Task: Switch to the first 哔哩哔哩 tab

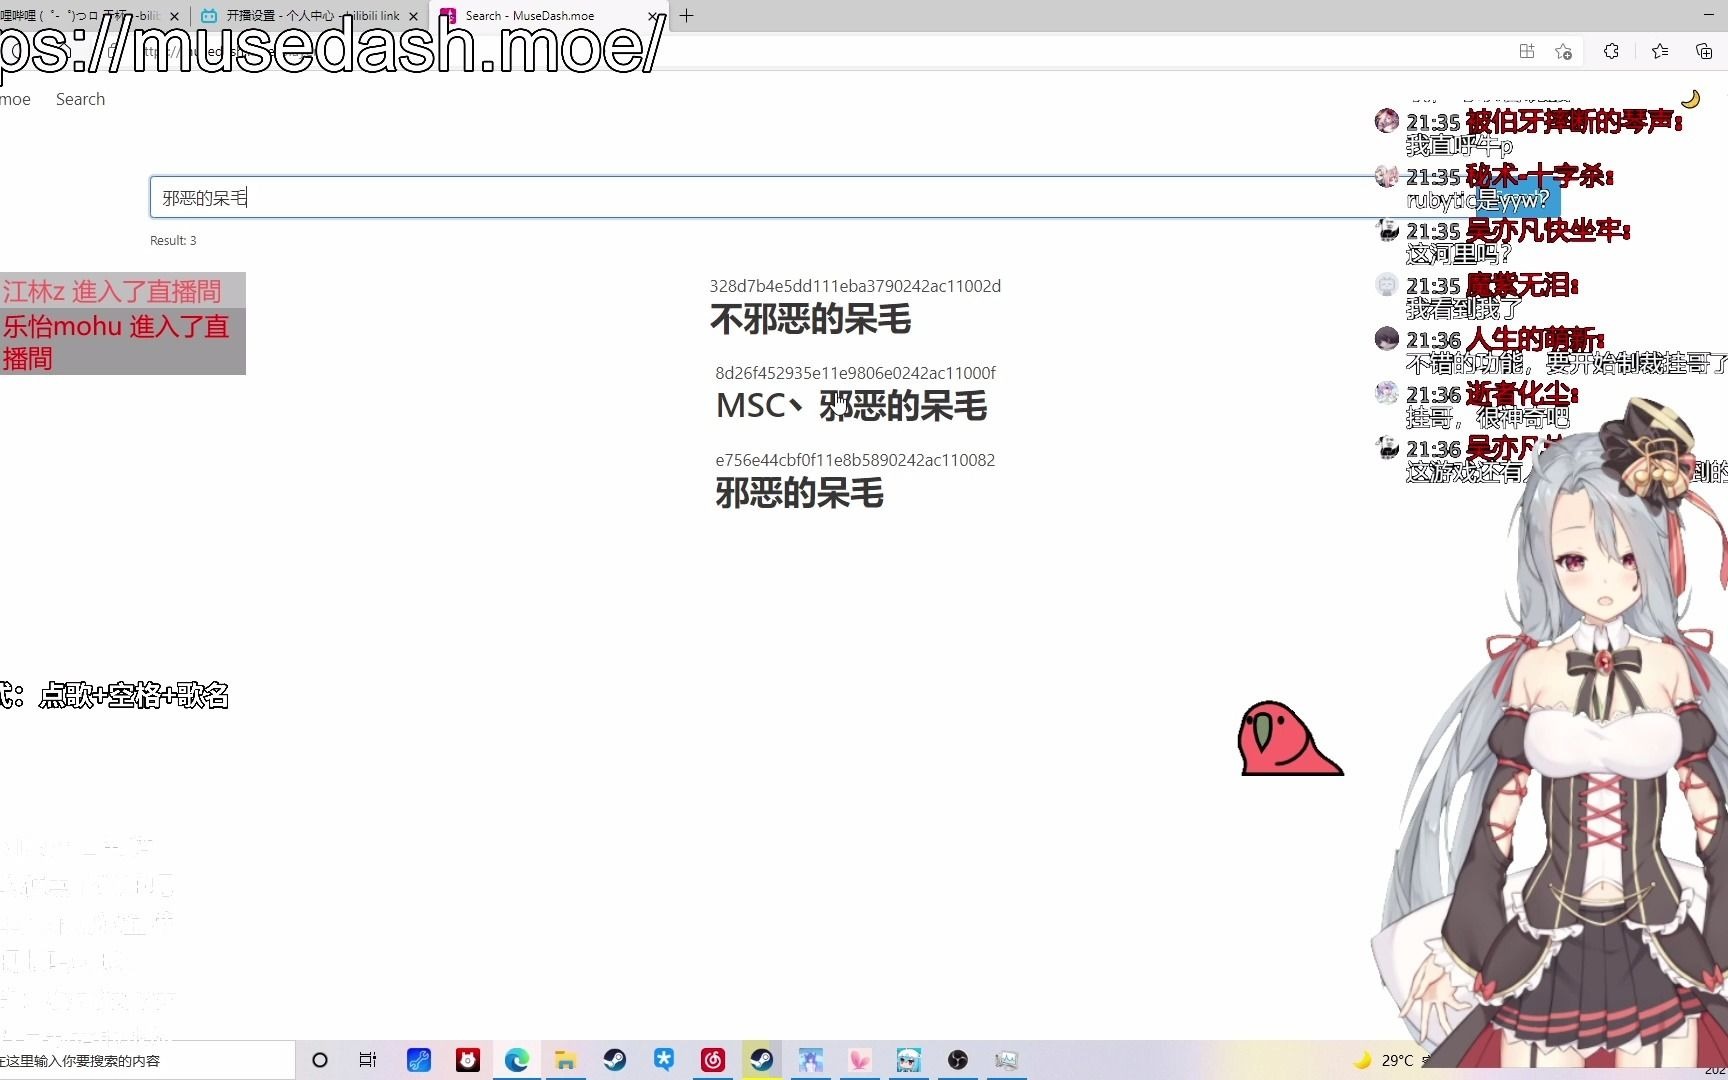Action: 80,15
